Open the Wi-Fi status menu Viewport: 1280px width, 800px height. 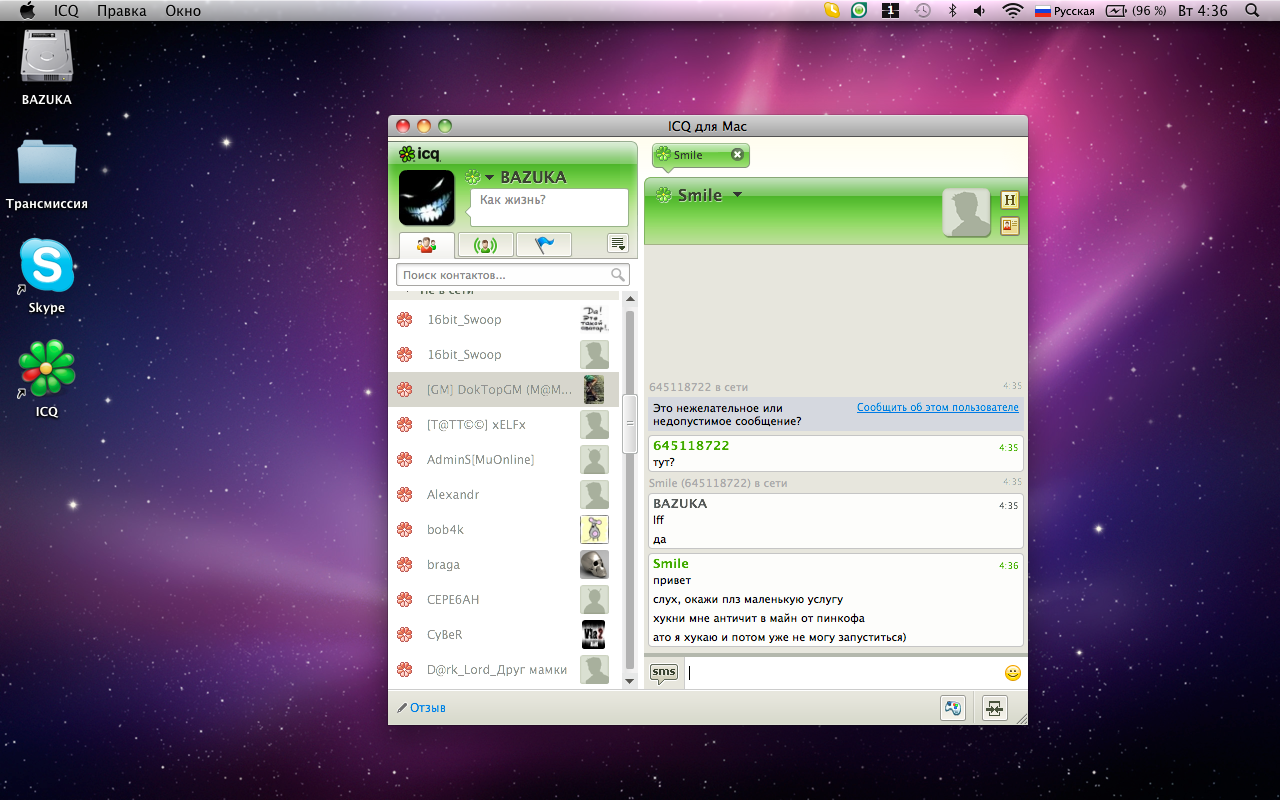coord(1013,11)
